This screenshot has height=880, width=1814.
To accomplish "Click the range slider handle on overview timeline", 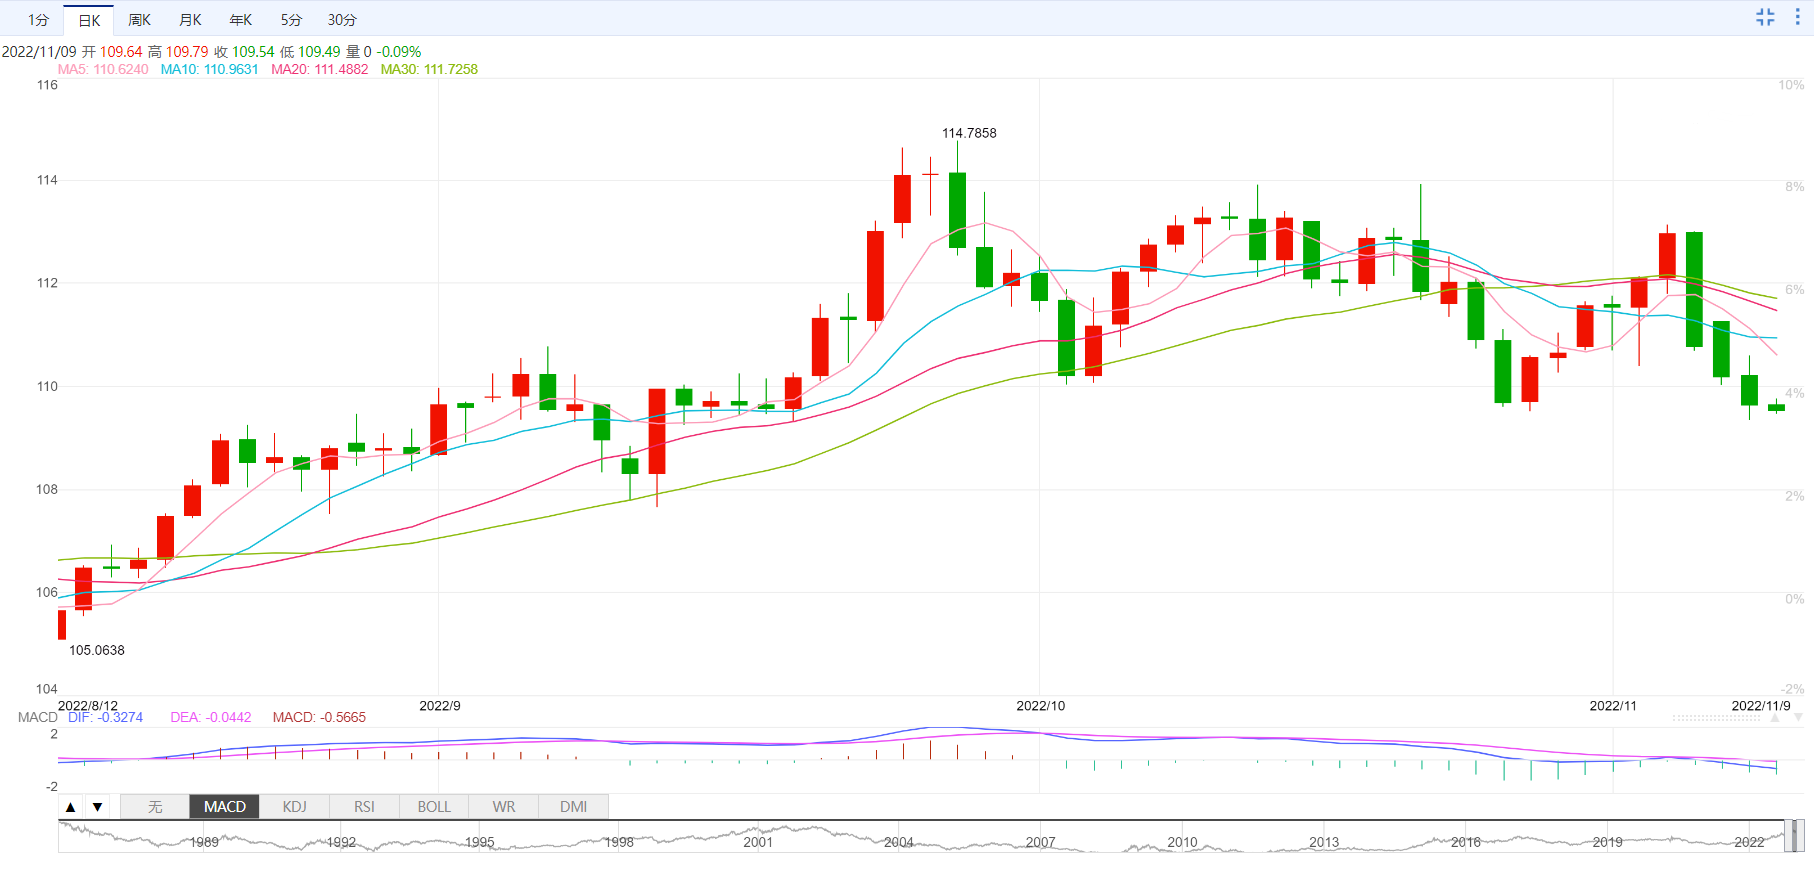I will tap(1796, 836).
